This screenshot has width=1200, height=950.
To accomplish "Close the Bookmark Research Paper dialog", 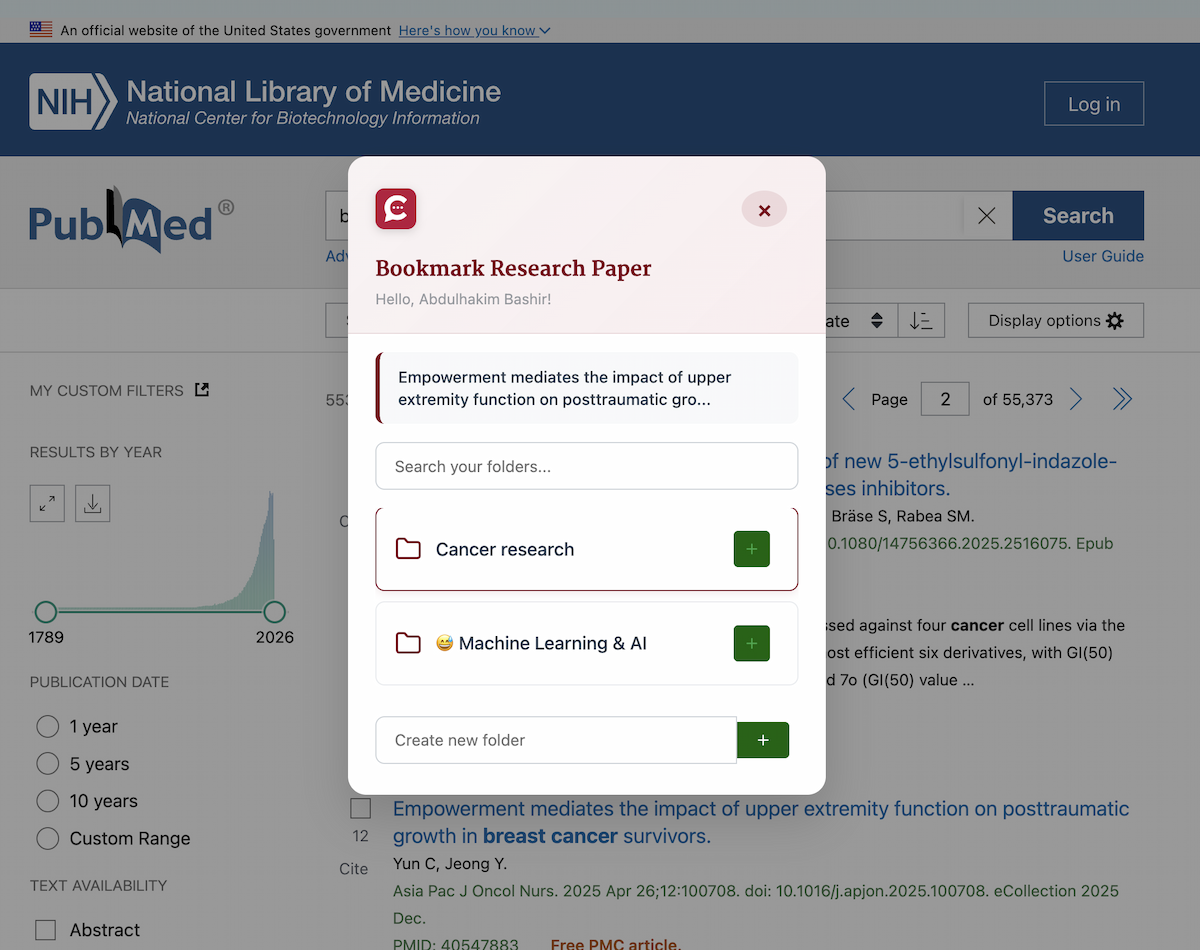I will click(764, 210).
